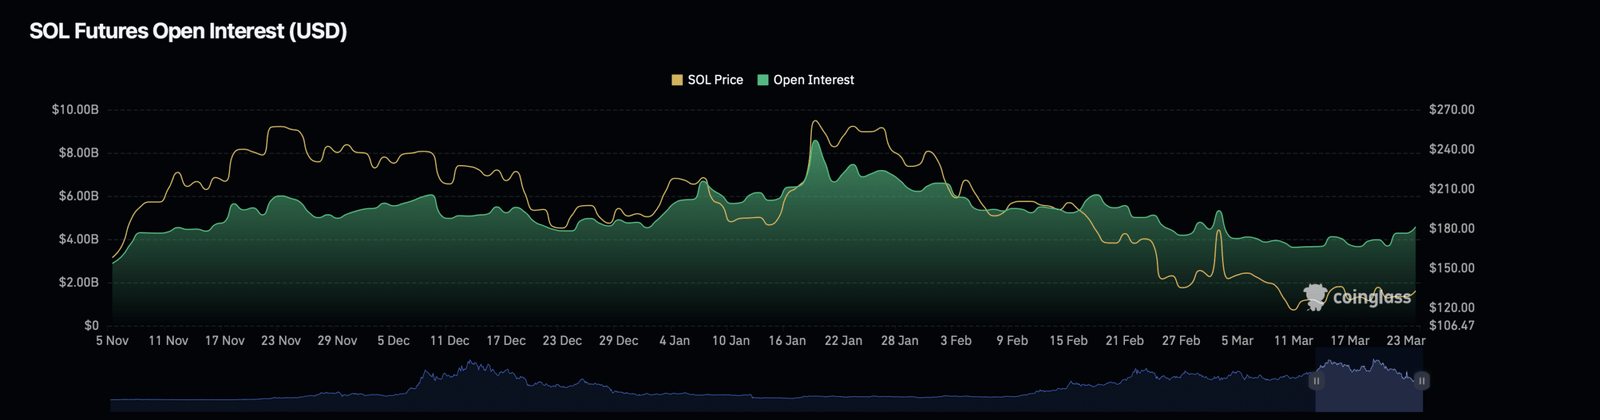Click the $0 left axis label

coord(91,326)
